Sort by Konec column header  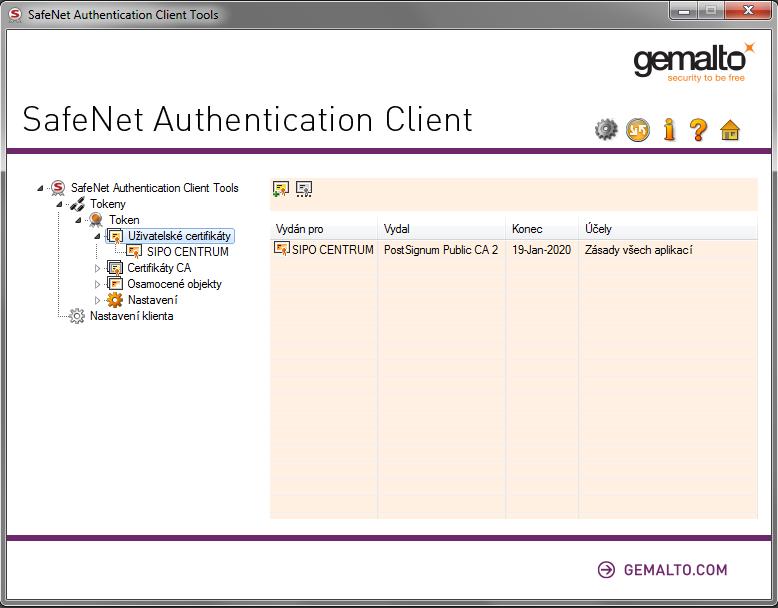point(542,229)
